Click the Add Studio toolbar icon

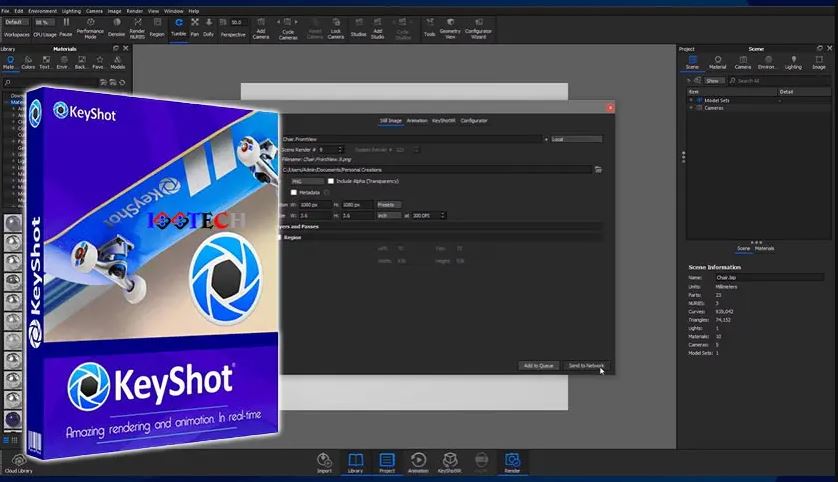coord(377,28)
